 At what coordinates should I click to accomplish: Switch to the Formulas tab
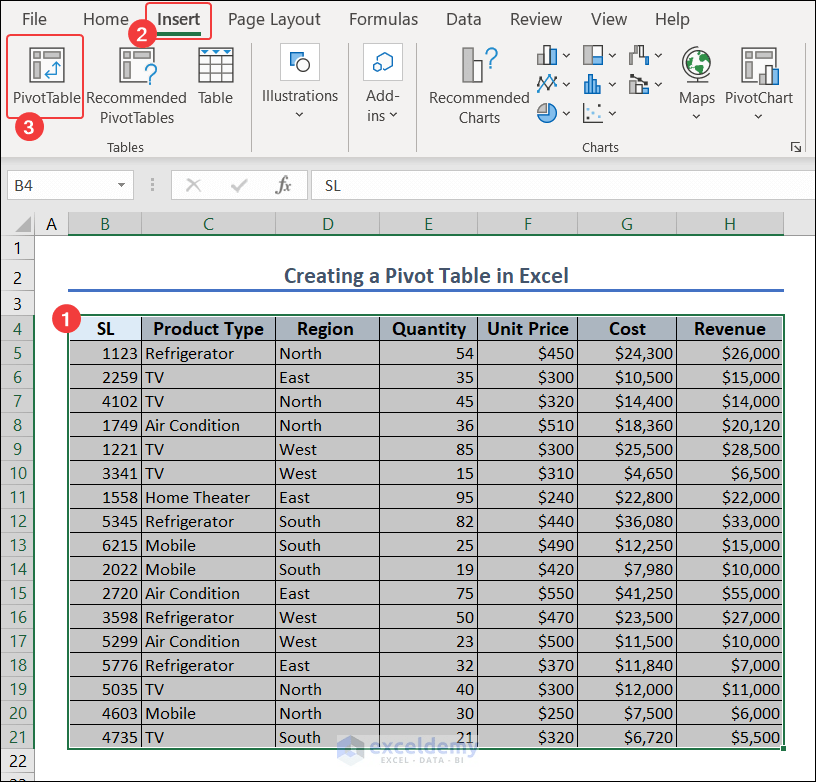click(x=384, y=19)
